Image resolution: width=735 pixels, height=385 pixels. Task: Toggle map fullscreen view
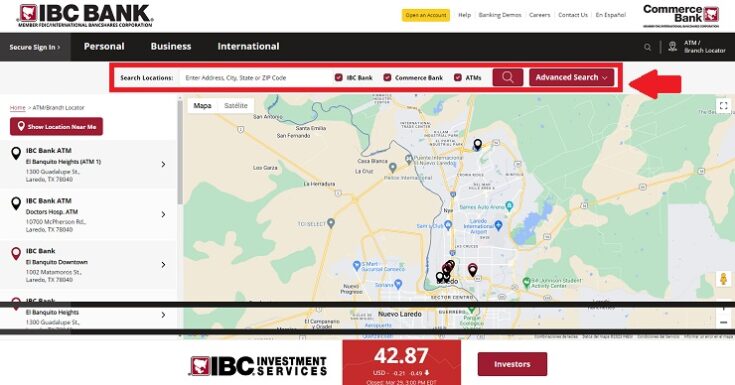click(x=723, y=106)
